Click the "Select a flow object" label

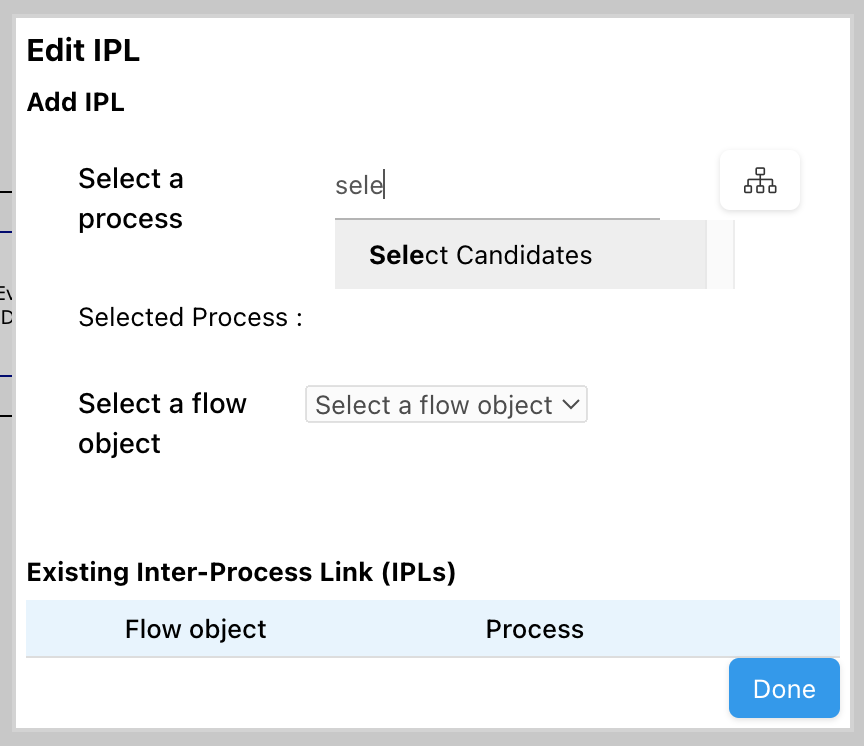point(162,423)
